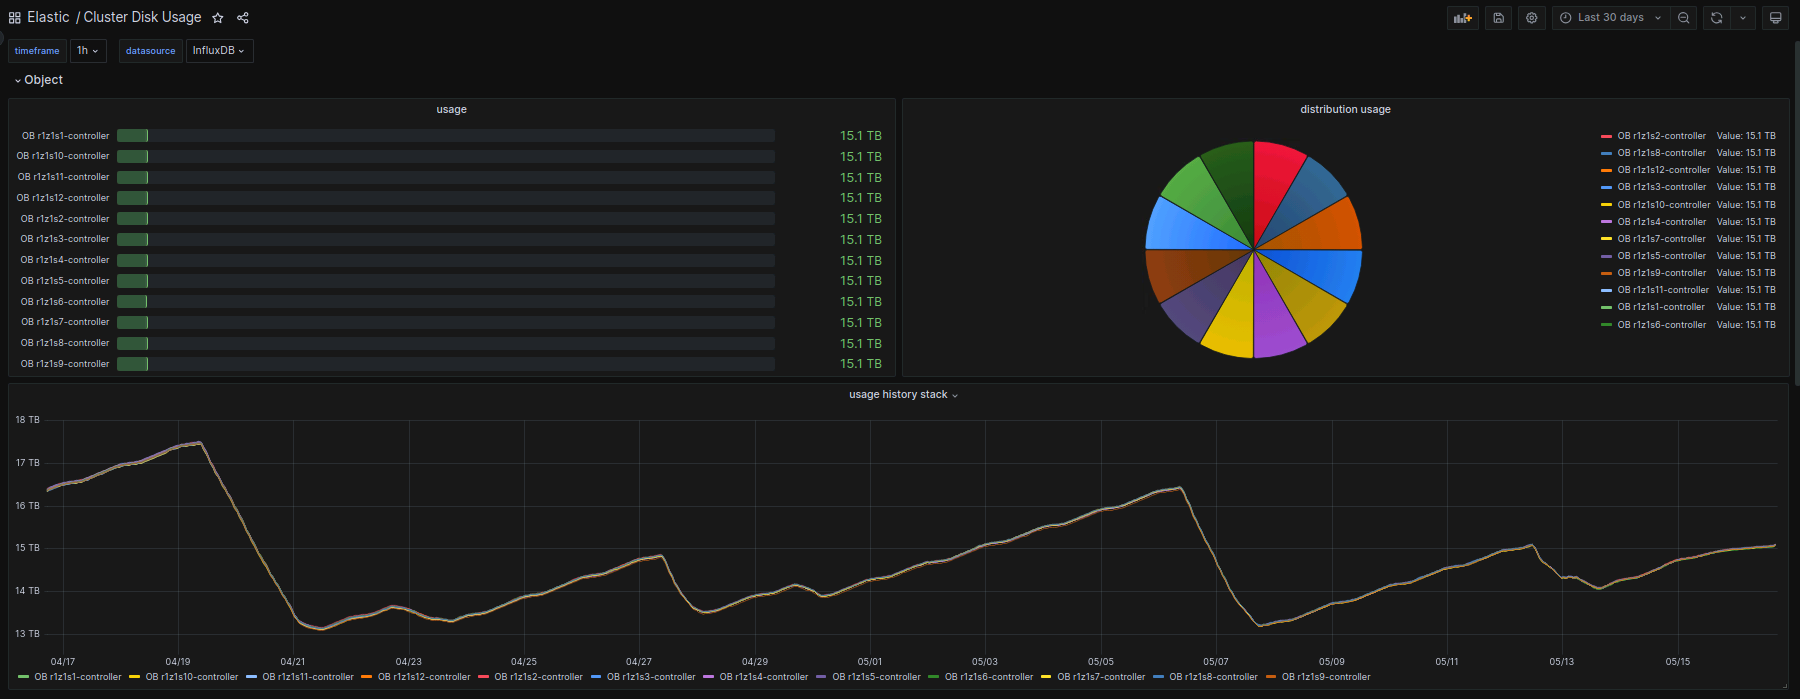The width and height of the screenshot is (1800, 699).
Task: Open the InfluxDB datasource dropdown
Action: coord(219,51)
